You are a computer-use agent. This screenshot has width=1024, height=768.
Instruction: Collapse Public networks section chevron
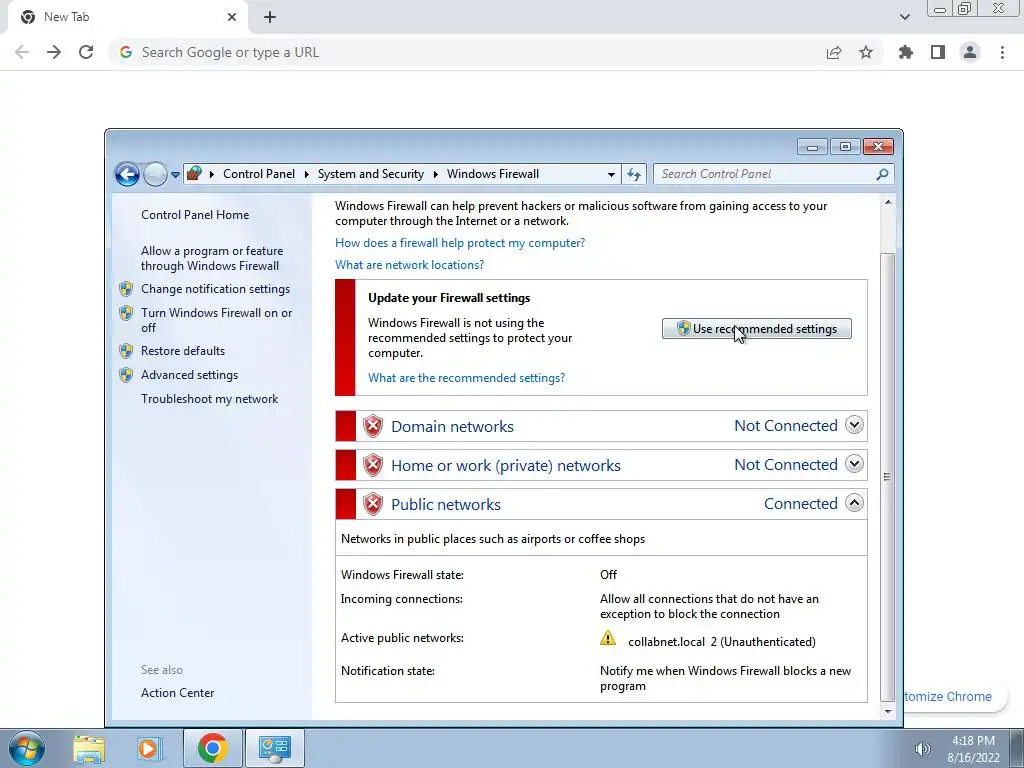(854, 504)
